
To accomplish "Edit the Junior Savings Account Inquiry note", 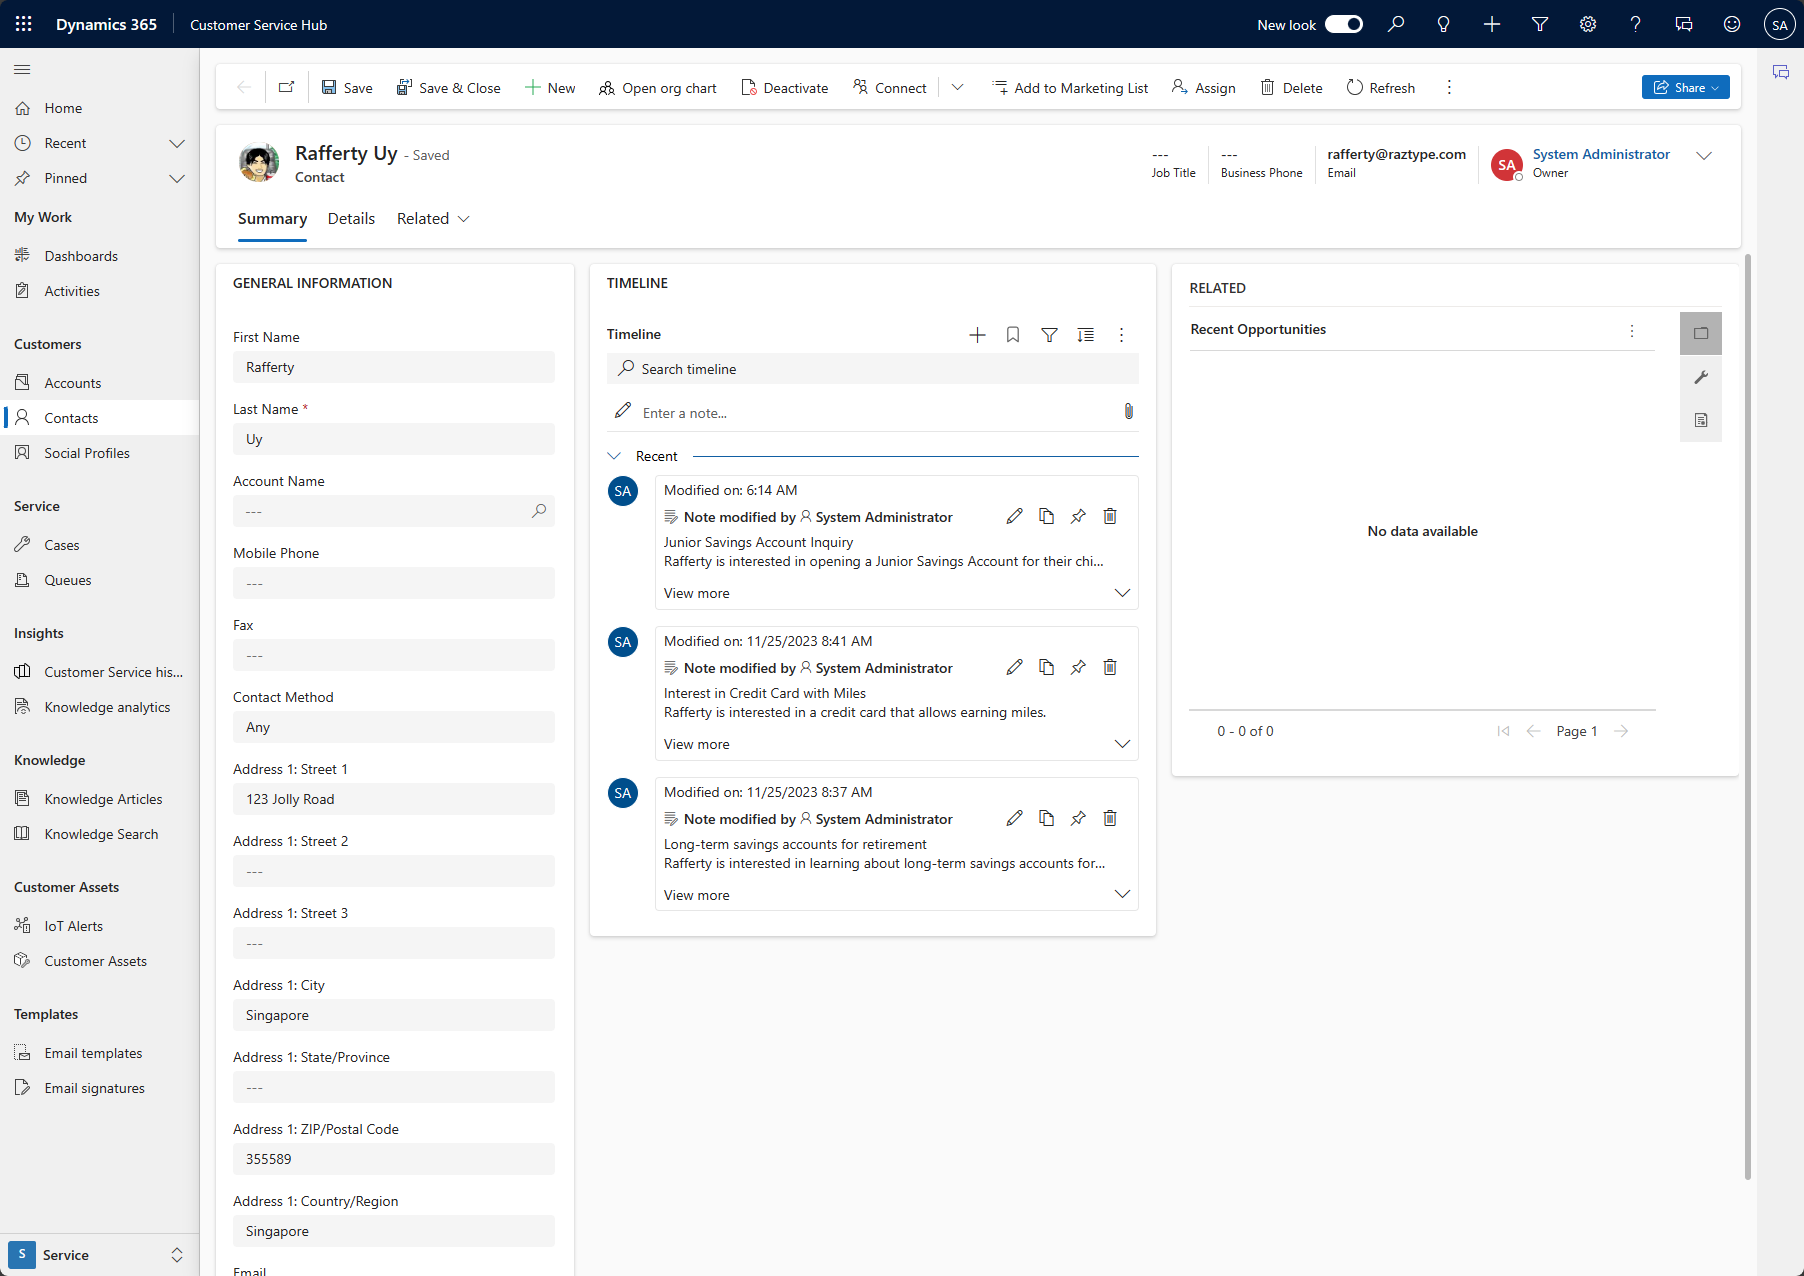I will tap(1014, 516).
